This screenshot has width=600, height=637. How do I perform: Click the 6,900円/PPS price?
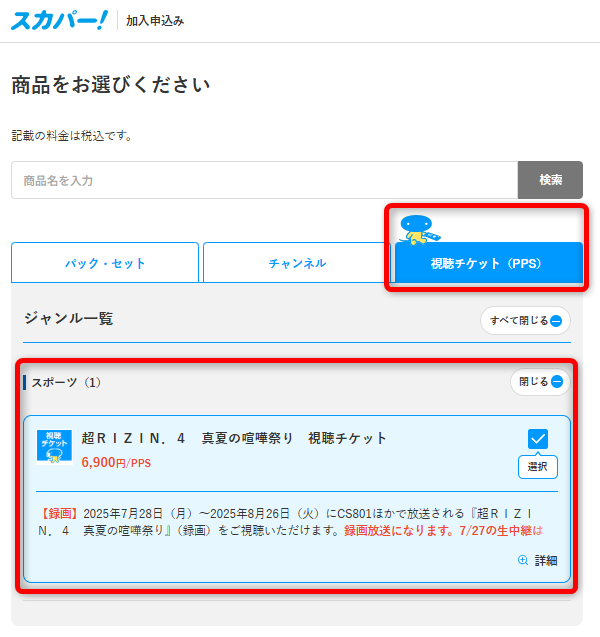click(x=116, y=462)
